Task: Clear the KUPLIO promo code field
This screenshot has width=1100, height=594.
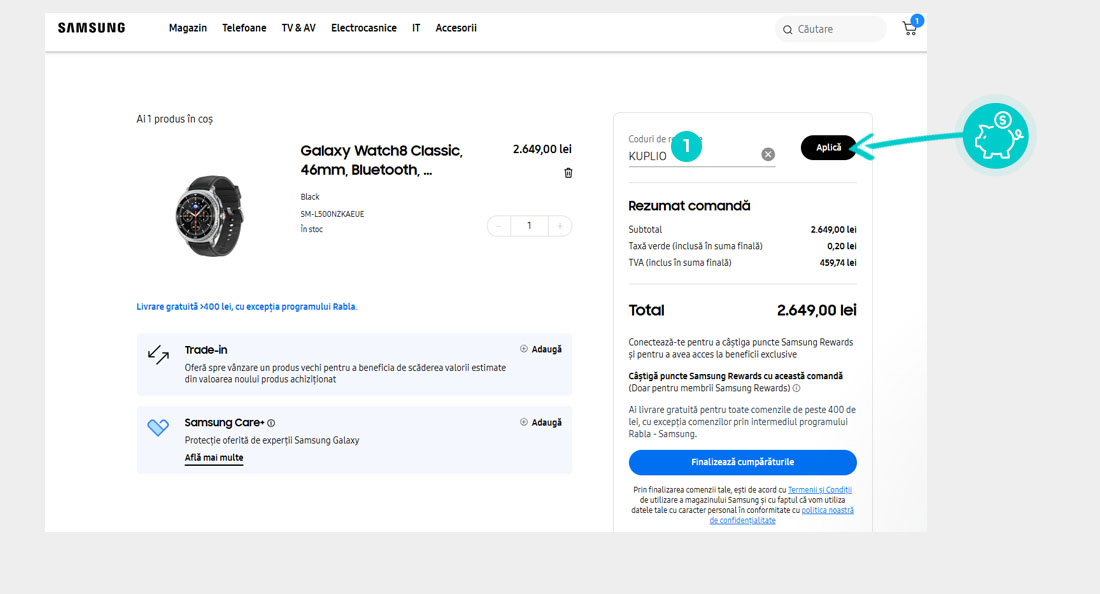Action: pos(768,154)
